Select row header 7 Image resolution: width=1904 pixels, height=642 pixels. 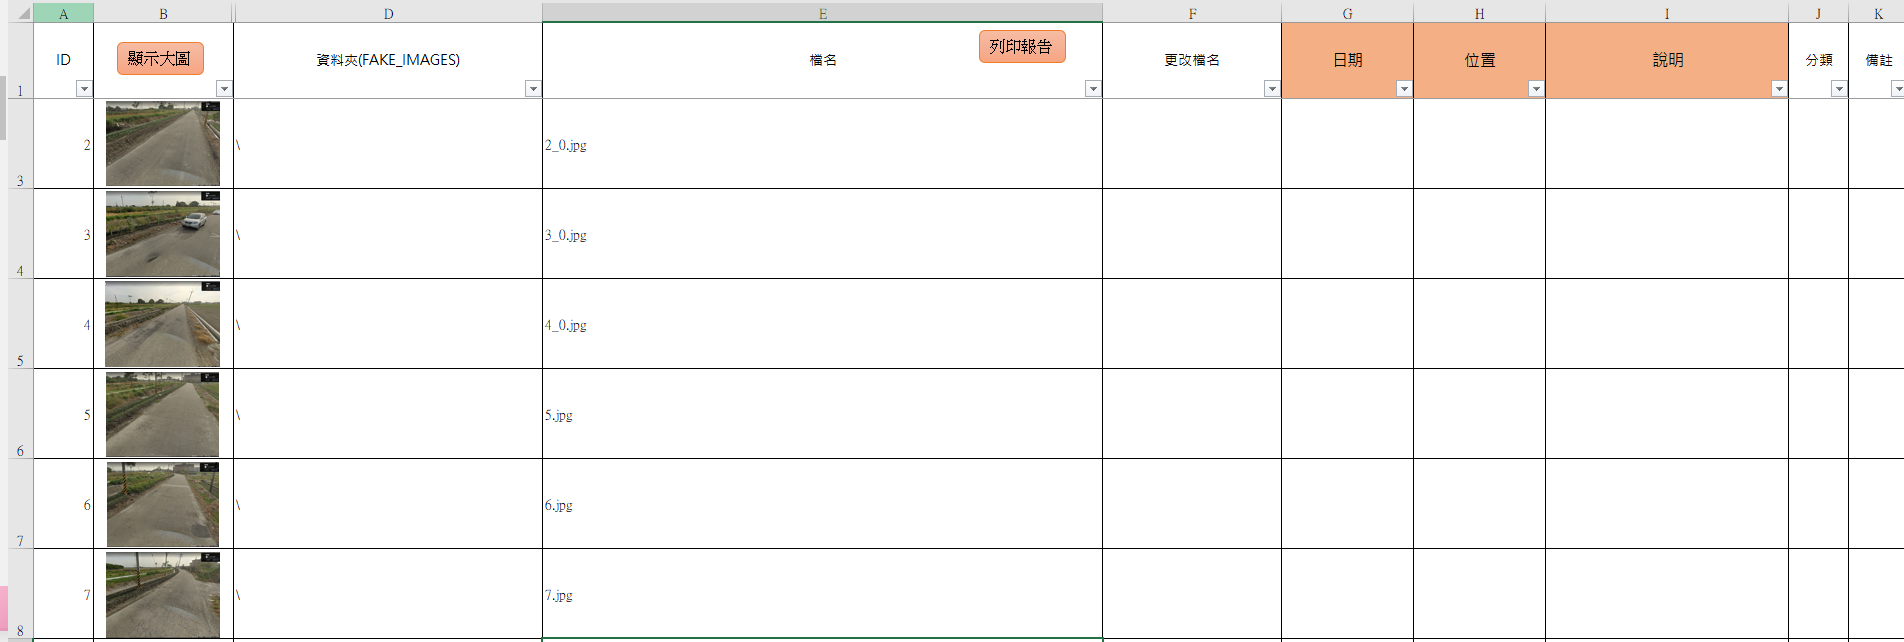[21, 504]
